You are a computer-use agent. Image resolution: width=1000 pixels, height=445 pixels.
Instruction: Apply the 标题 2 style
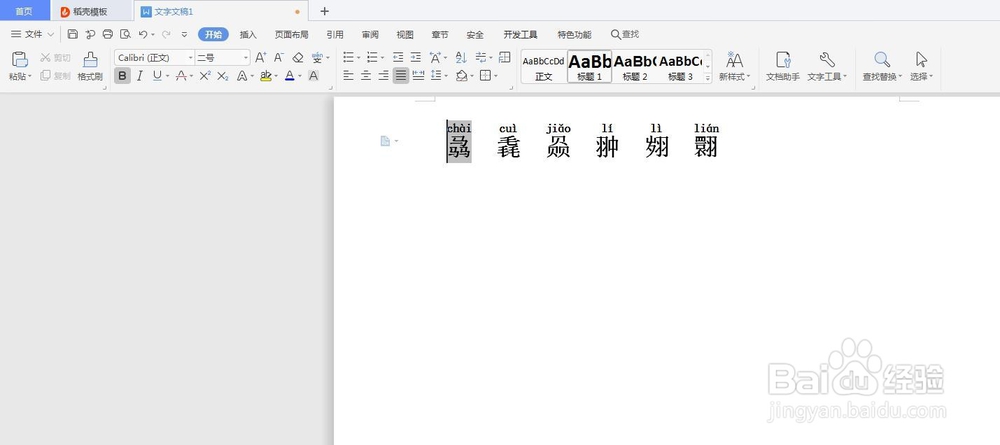click(635, 67)
